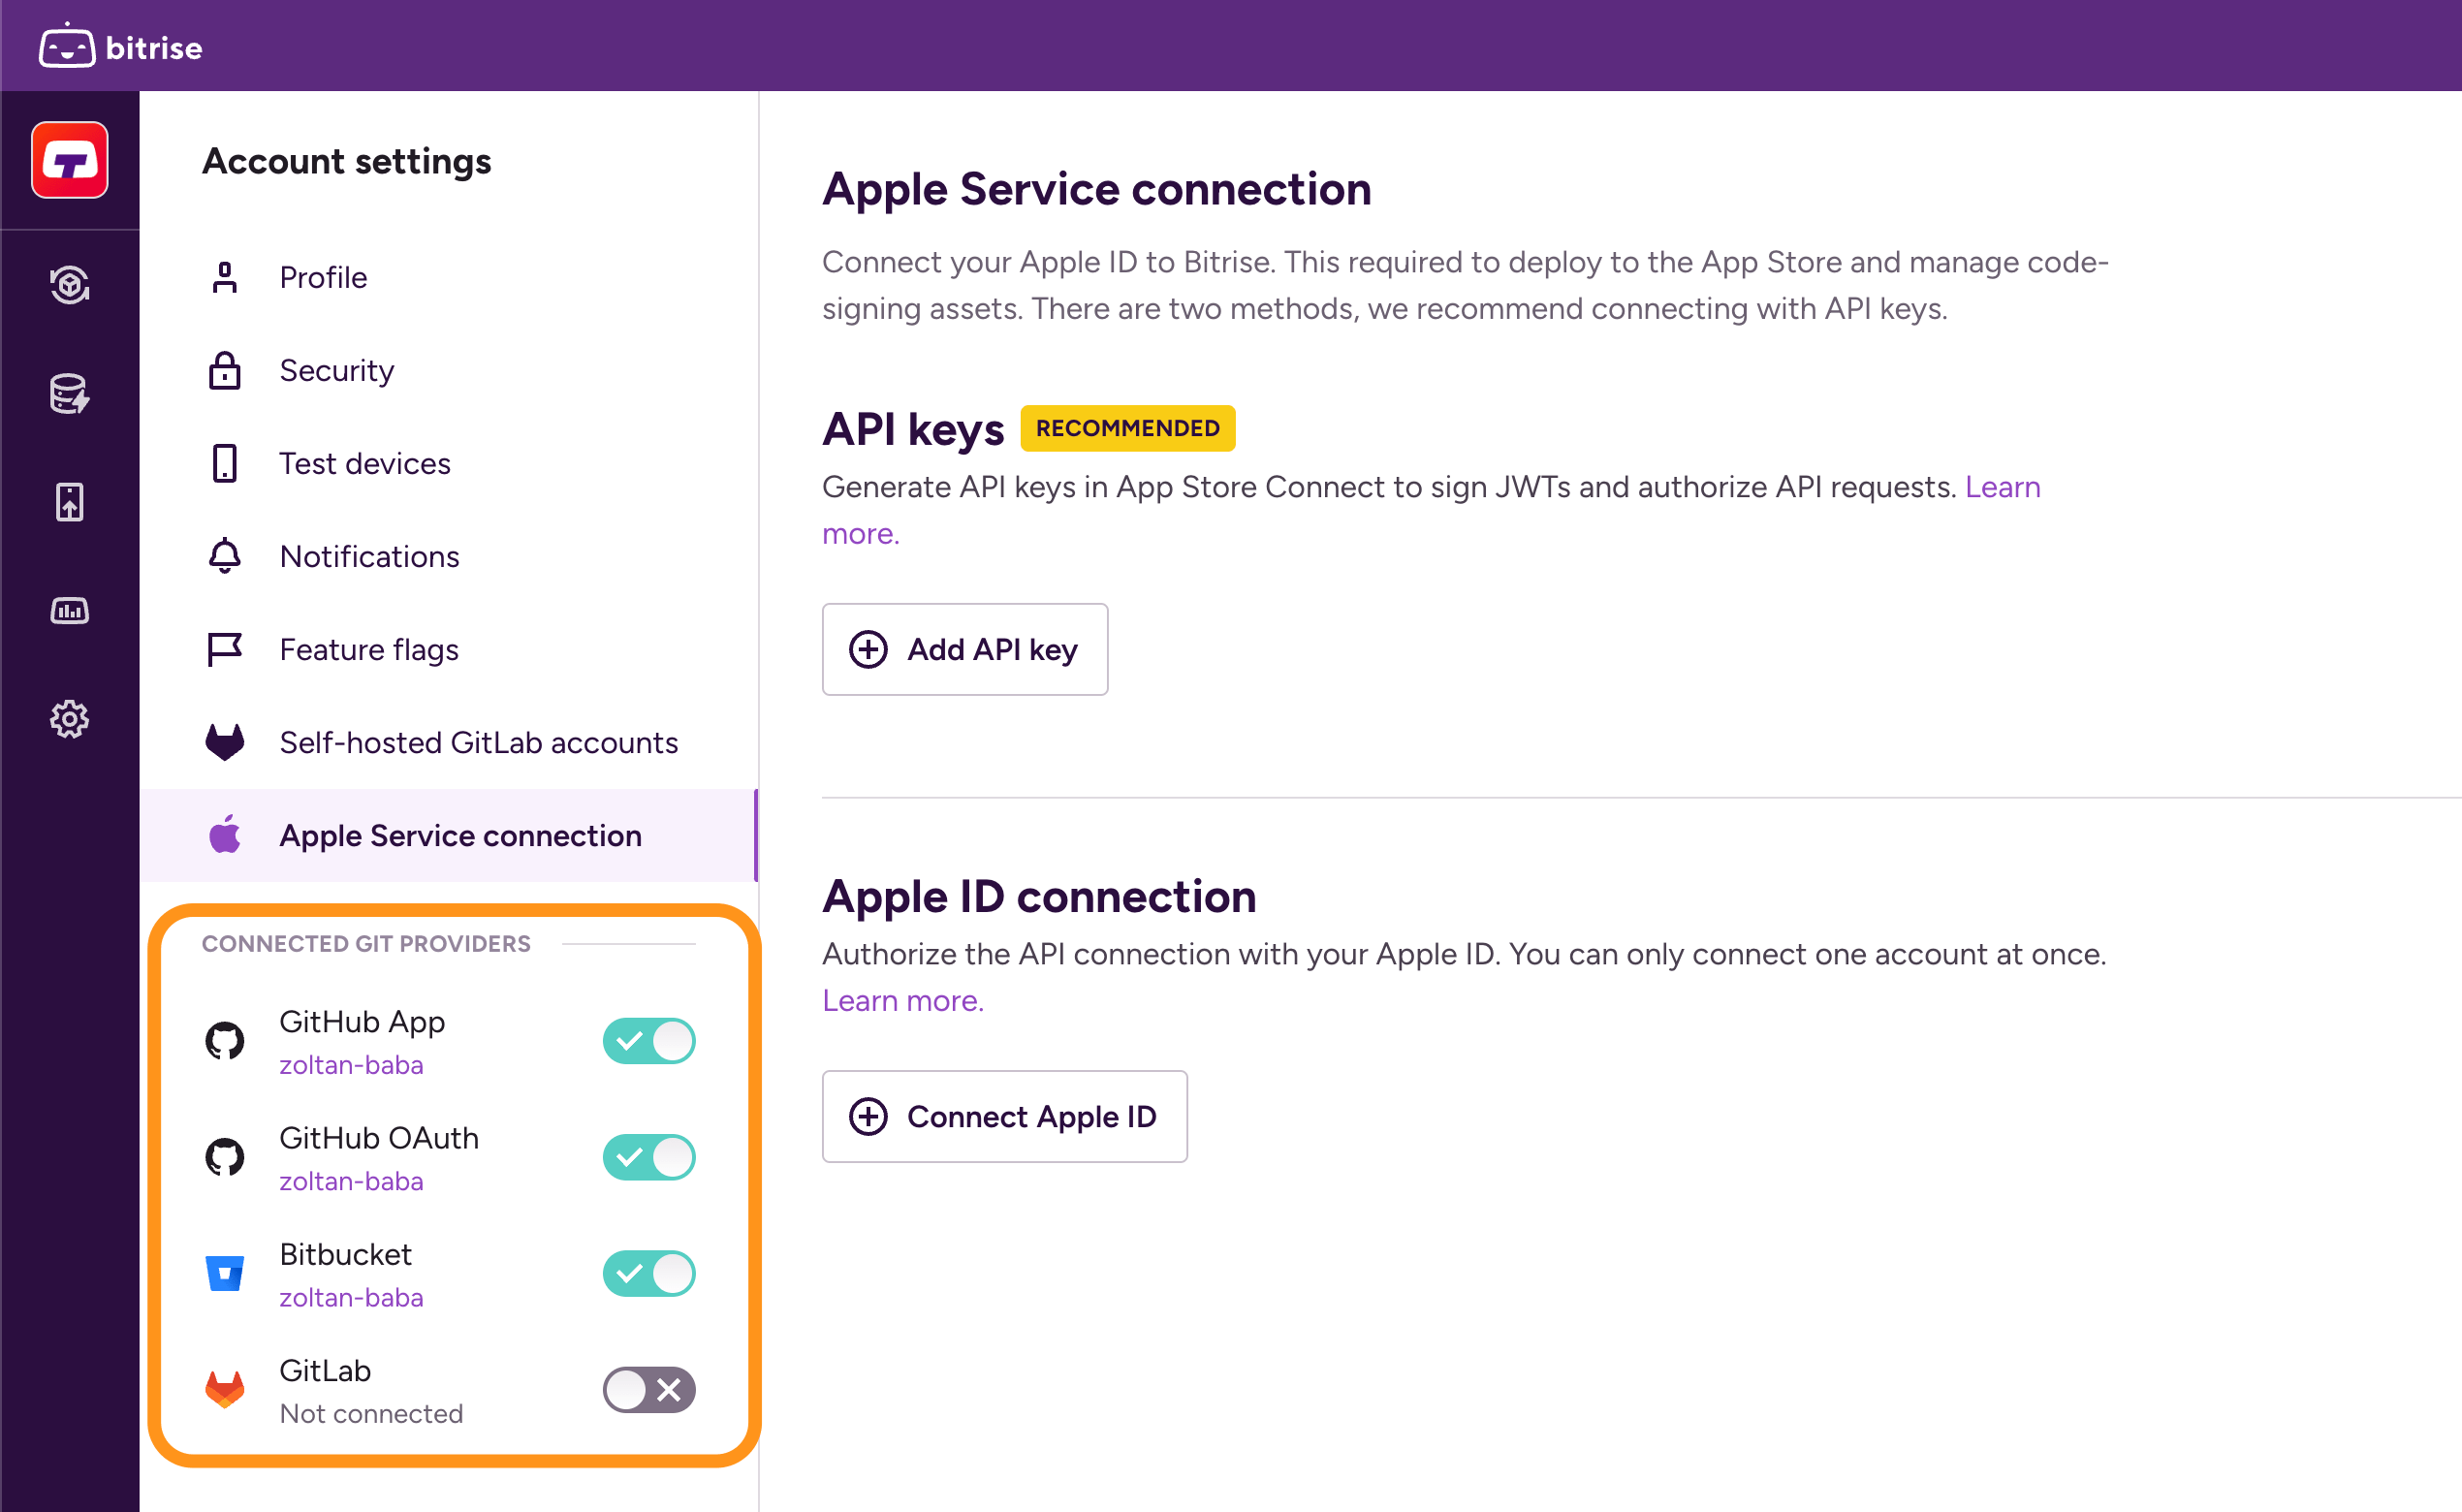Click the GitHub OAuth octocat icon
Viewport: 2462px width, 1512px height.
point(225,1157)
